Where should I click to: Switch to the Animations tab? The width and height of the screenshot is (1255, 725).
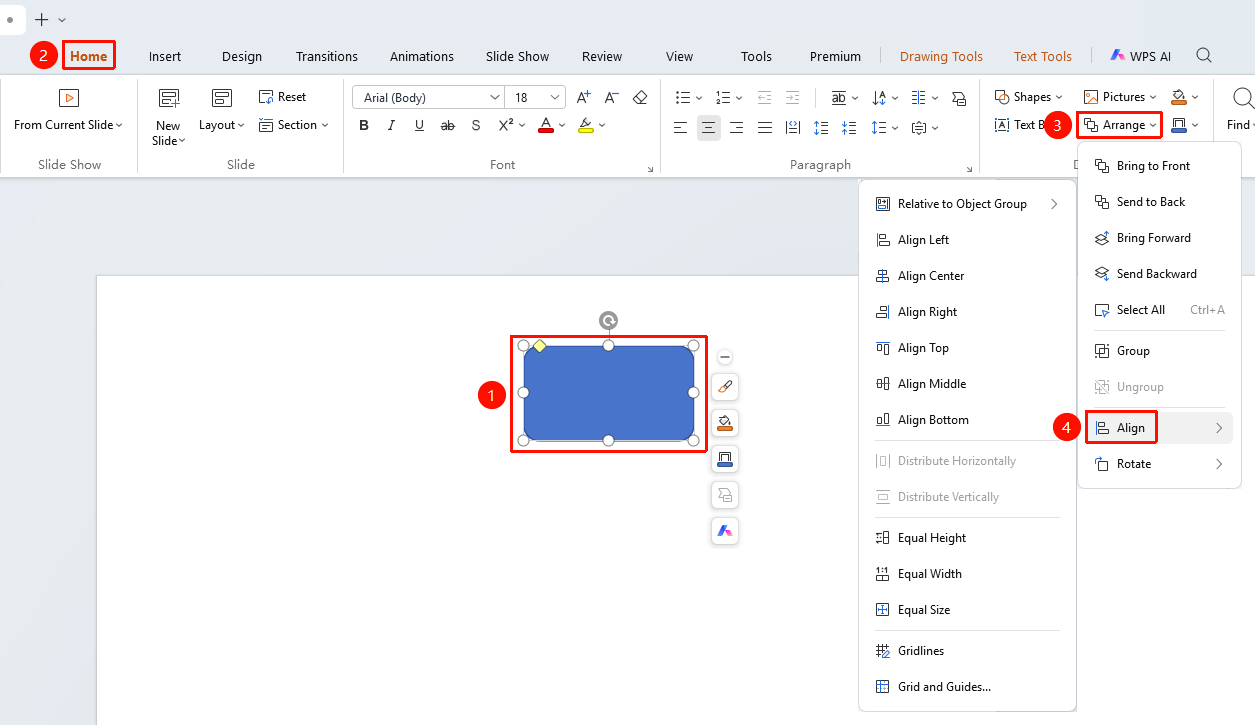click(x=422, y=56)
